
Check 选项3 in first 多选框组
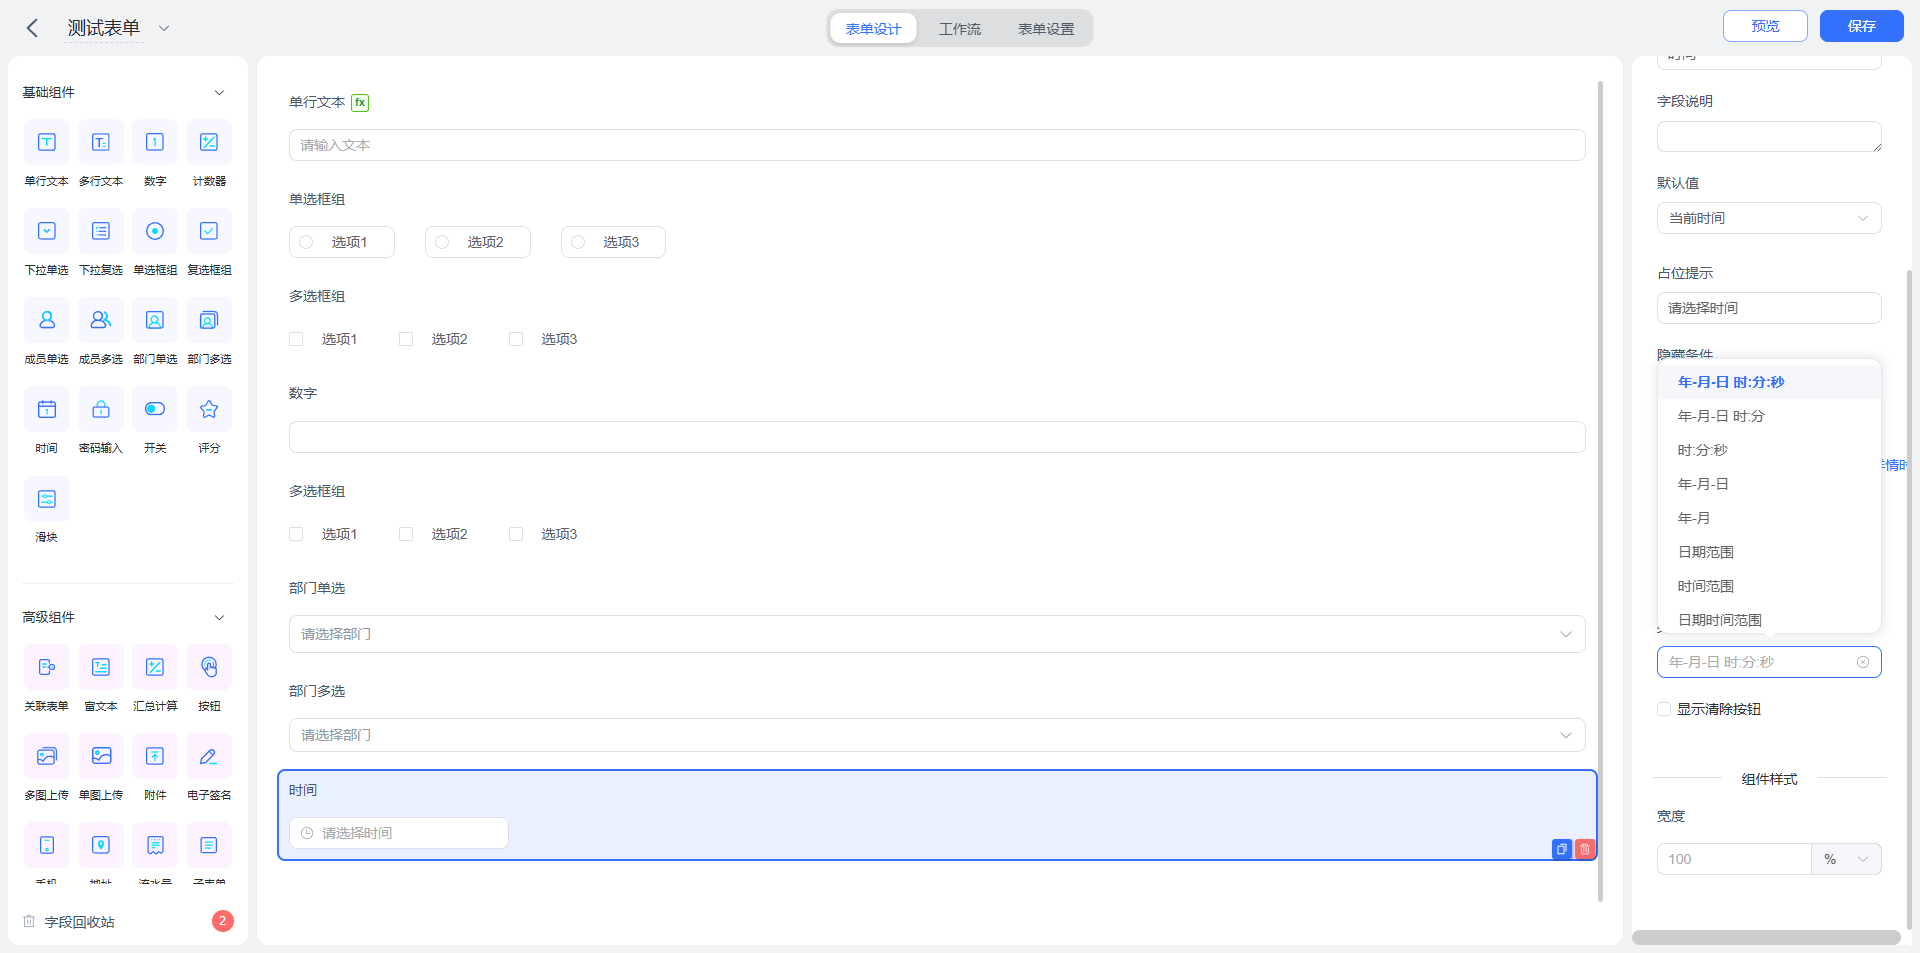click(516, 339)
